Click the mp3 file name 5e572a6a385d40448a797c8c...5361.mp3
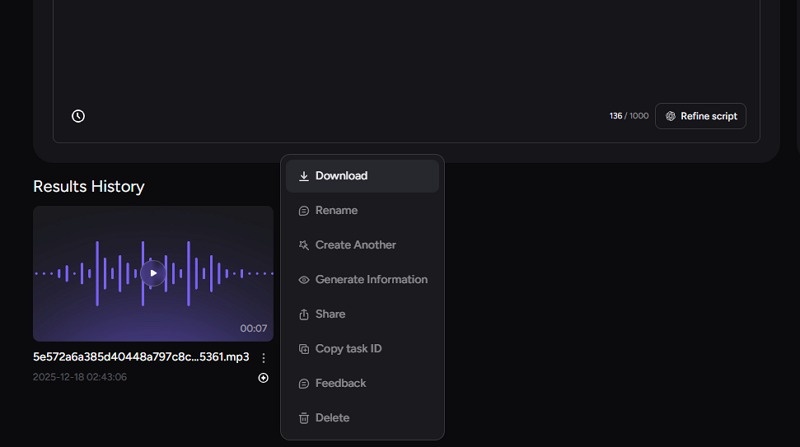Viewport: 800px width, 447px height. (x=141, y=357)
